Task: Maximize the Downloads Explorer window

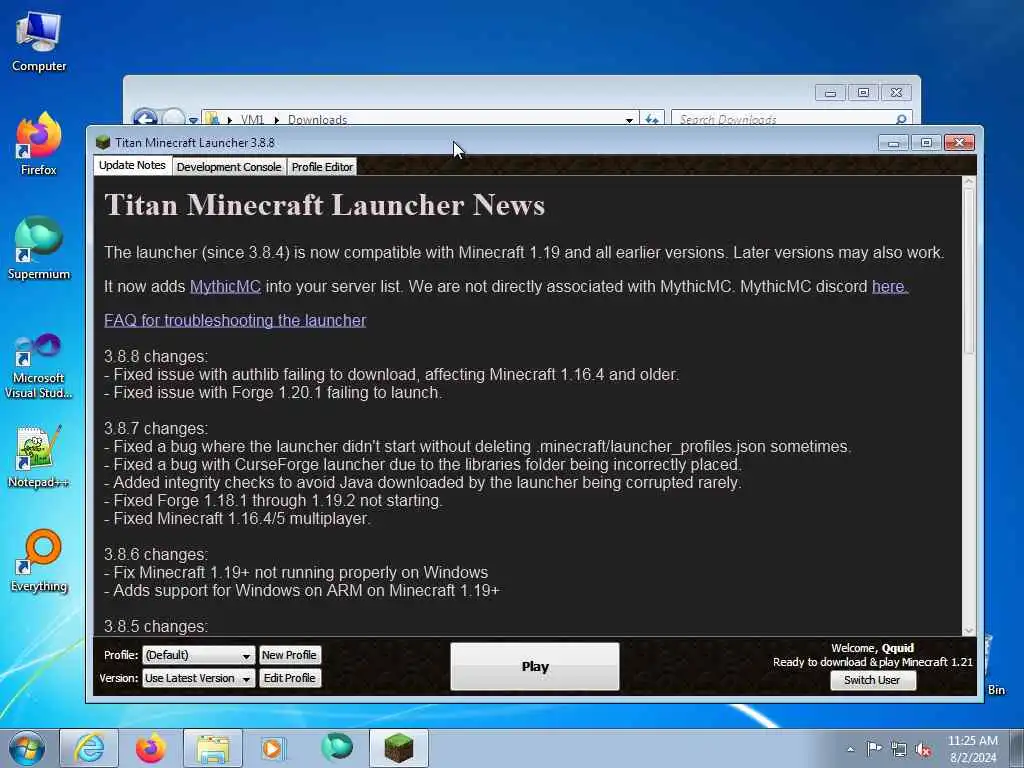Action: pos(863,93)
